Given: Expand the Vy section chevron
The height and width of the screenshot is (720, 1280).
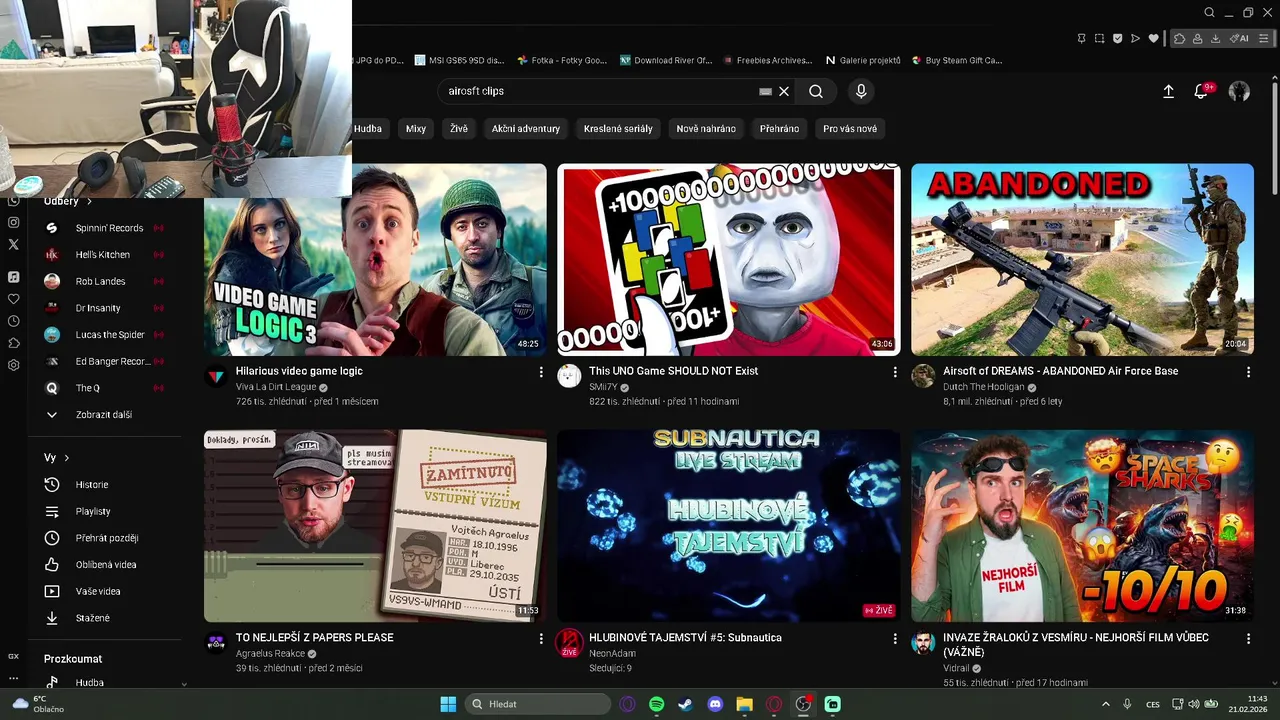Looking at the screenshot, I should 67,458.
